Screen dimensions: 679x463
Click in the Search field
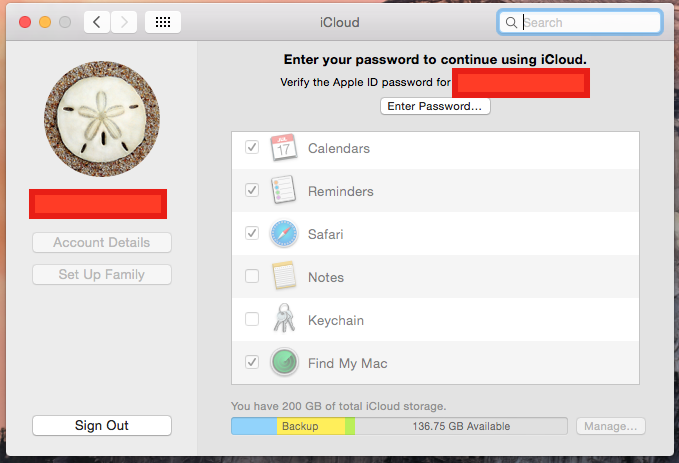(x=579, y=23)
